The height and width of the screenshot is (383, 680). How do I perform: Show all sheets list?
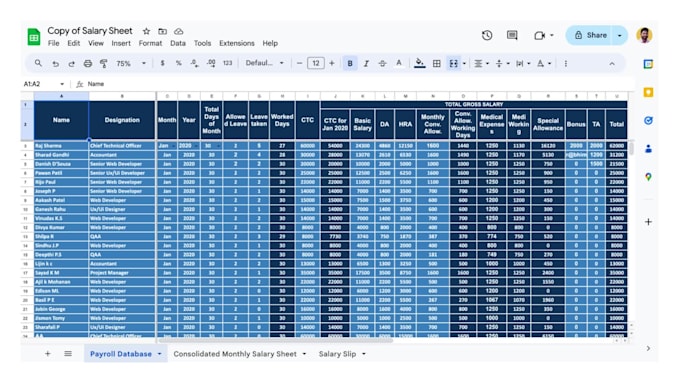68,354
